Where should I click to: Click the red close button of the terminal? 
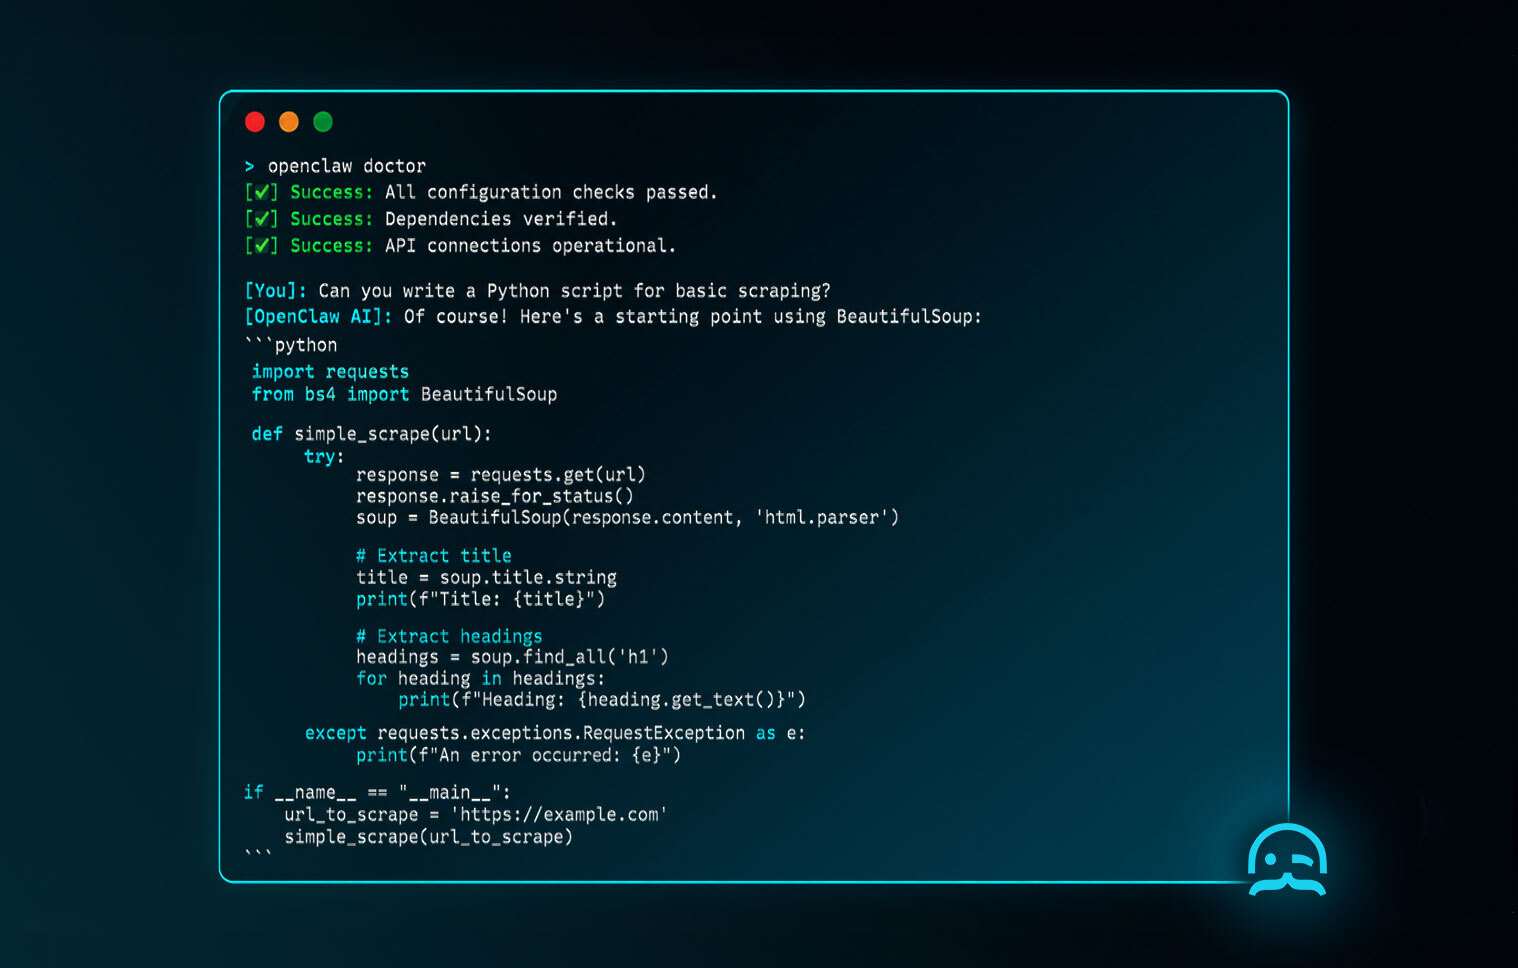(x=255, y=122)
